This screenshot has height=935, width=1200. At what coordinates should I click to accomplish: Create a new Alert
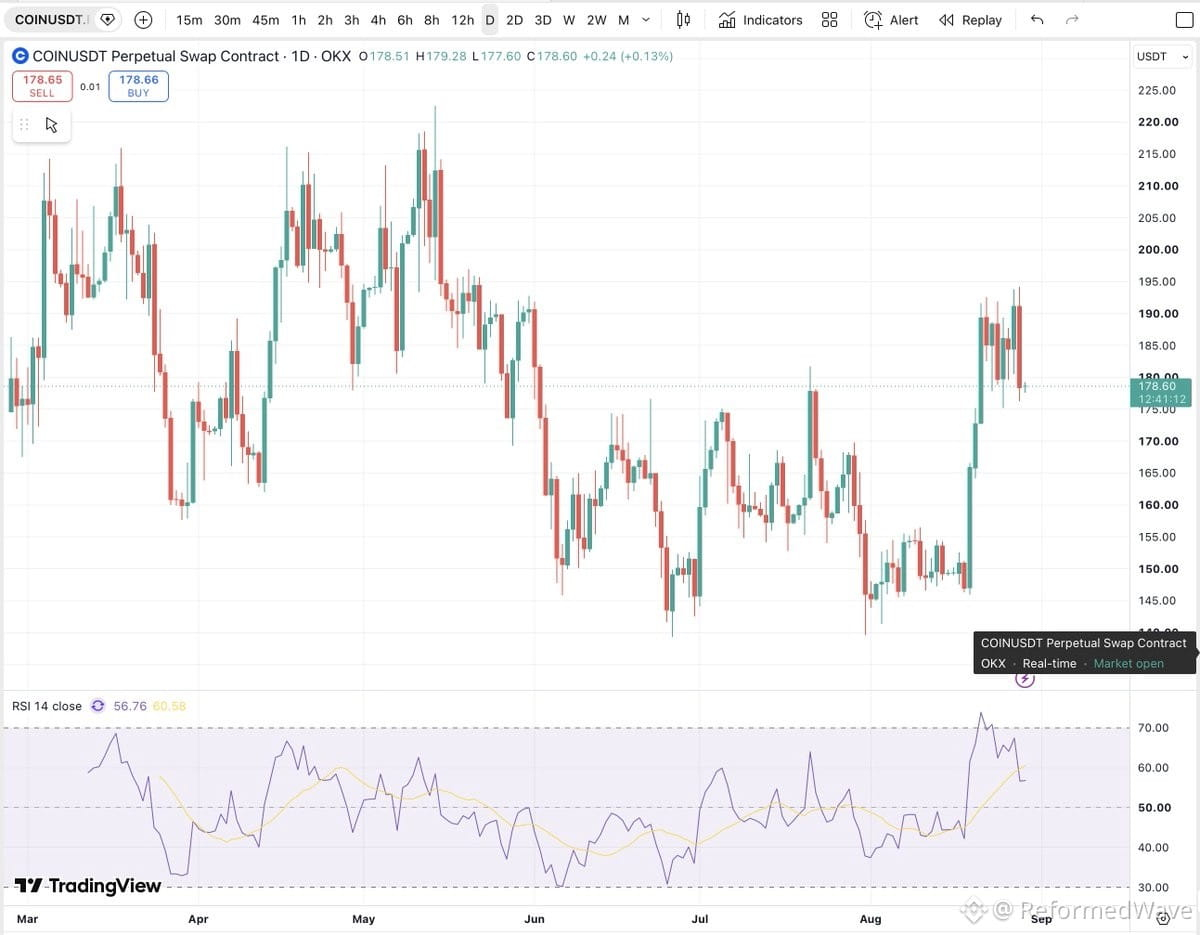click(x=891, y=20)
